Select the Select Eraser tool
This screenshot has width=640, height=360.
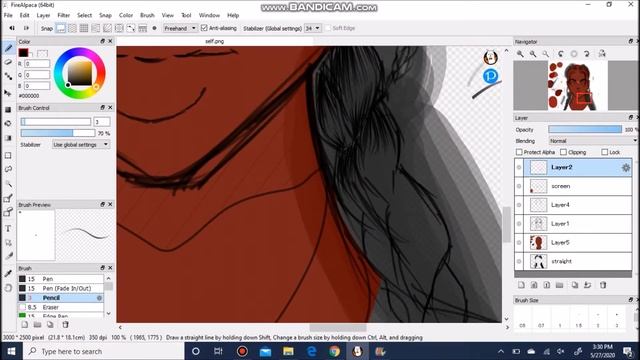(8, 212)
